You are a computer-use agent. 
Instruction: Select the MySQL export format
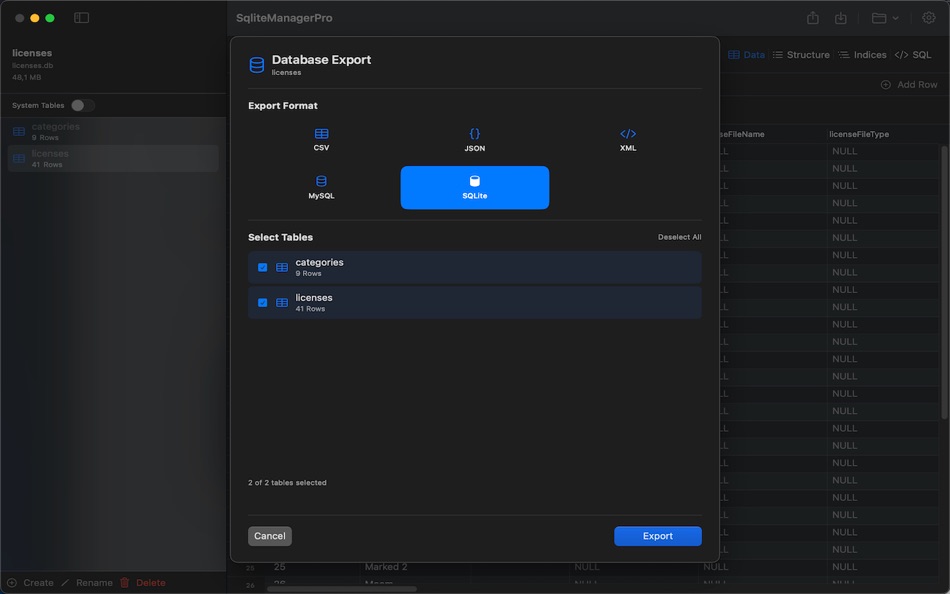(321, 187)
